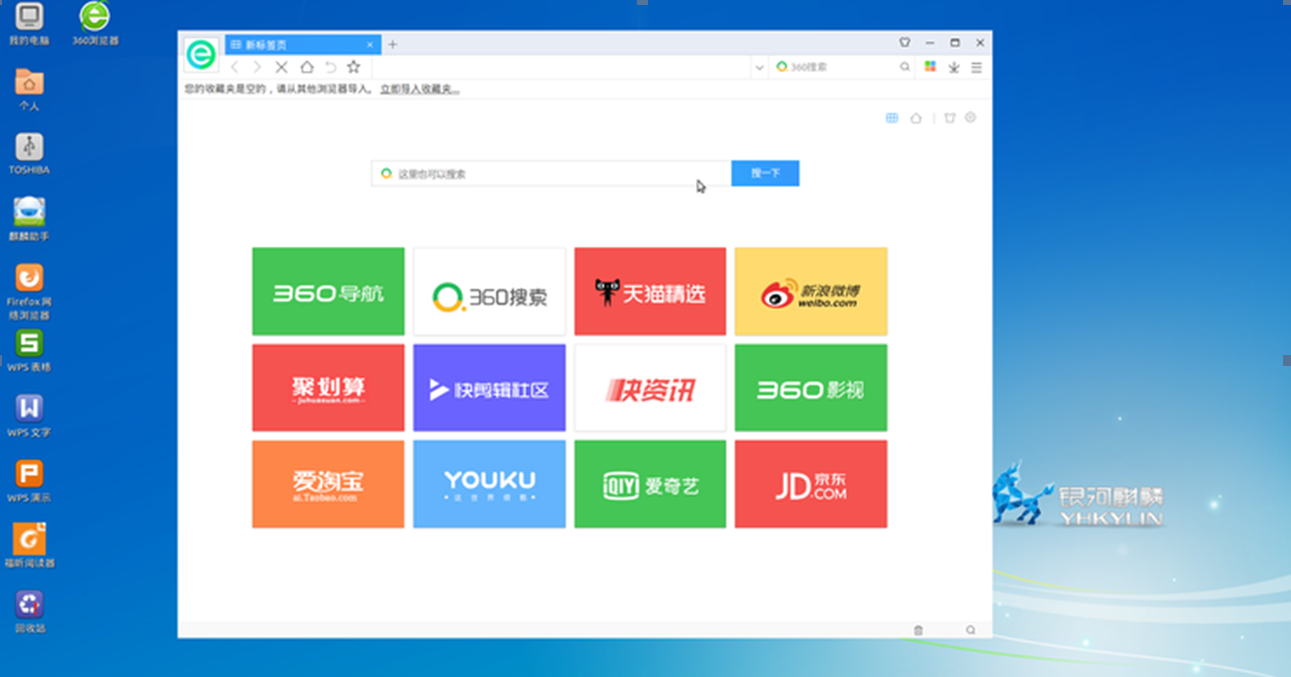
Task: Click the address bar field
Action: coord(561,67)
